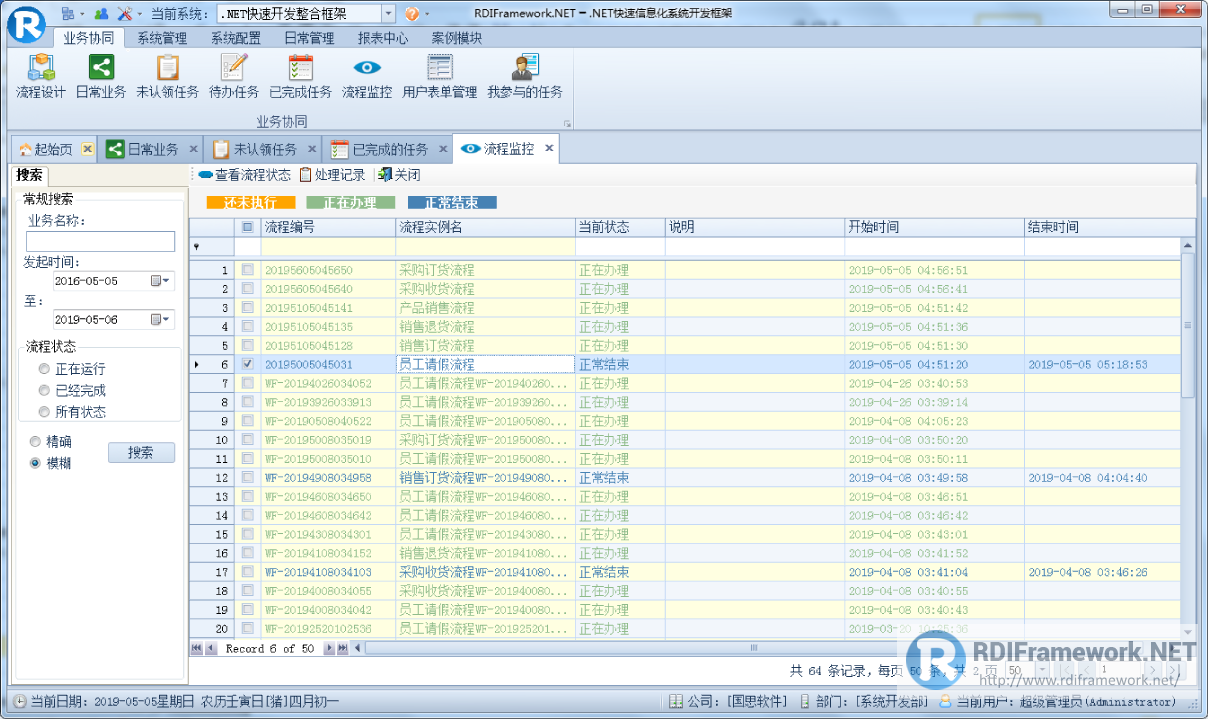The width and height of the screenshot is (1208, 719).
Task: Close the 日常业务 tab
Action: (193, 149)
